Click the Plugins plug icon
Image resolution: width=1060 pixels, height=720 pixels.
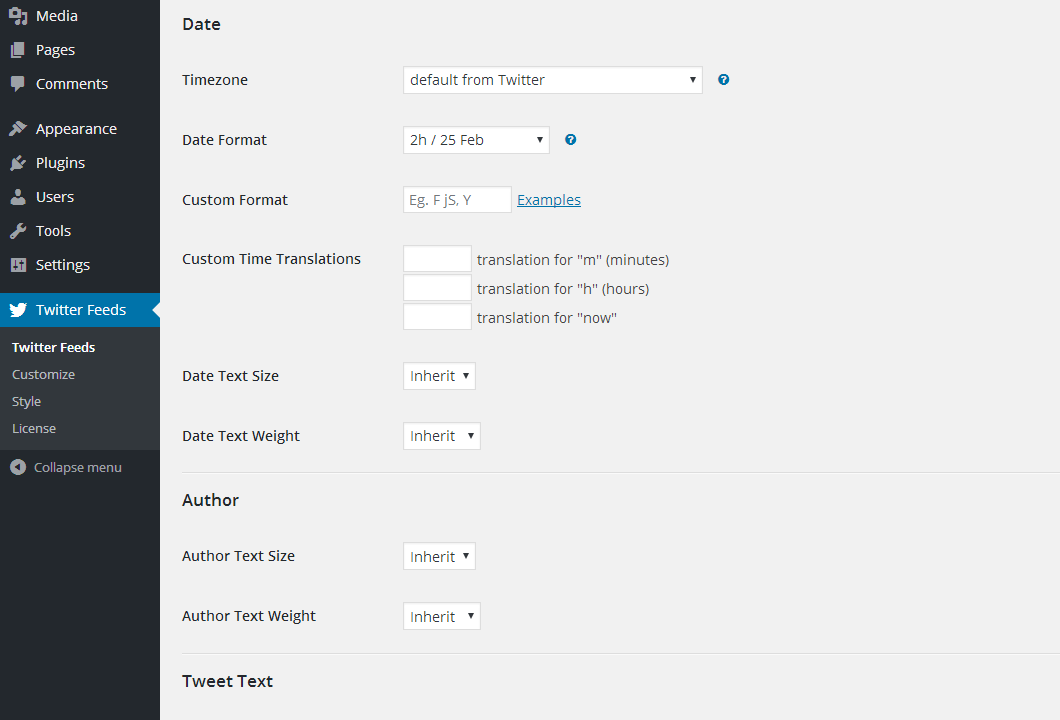[18, 163]
